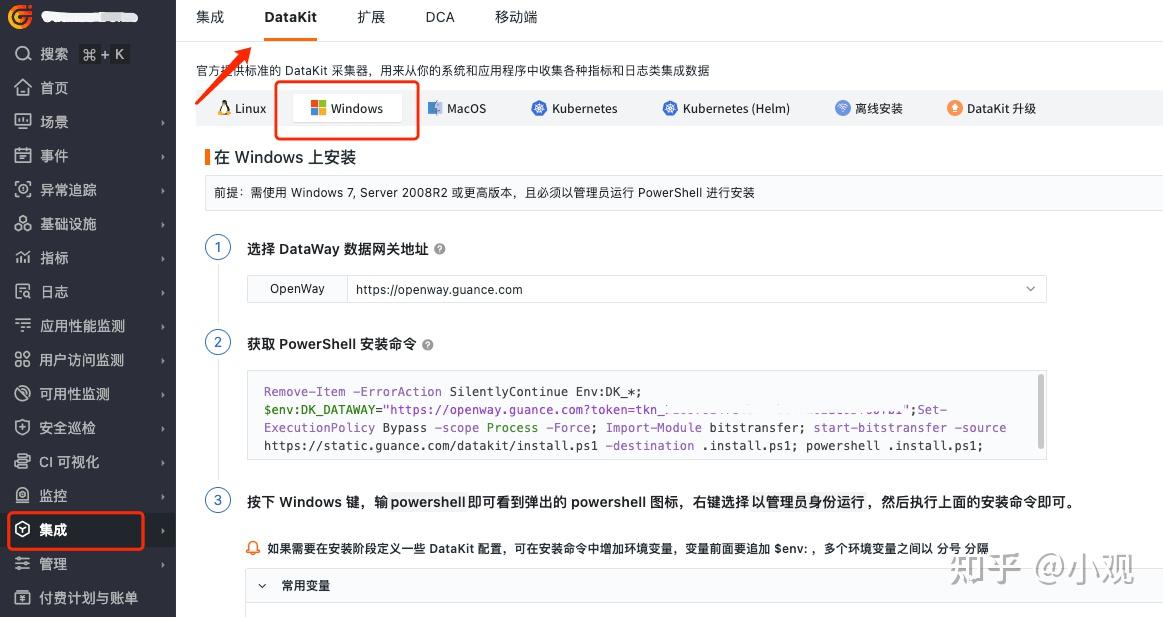
Task: Click the Kubernetes wheel icon
Action: tap(539, 108)
